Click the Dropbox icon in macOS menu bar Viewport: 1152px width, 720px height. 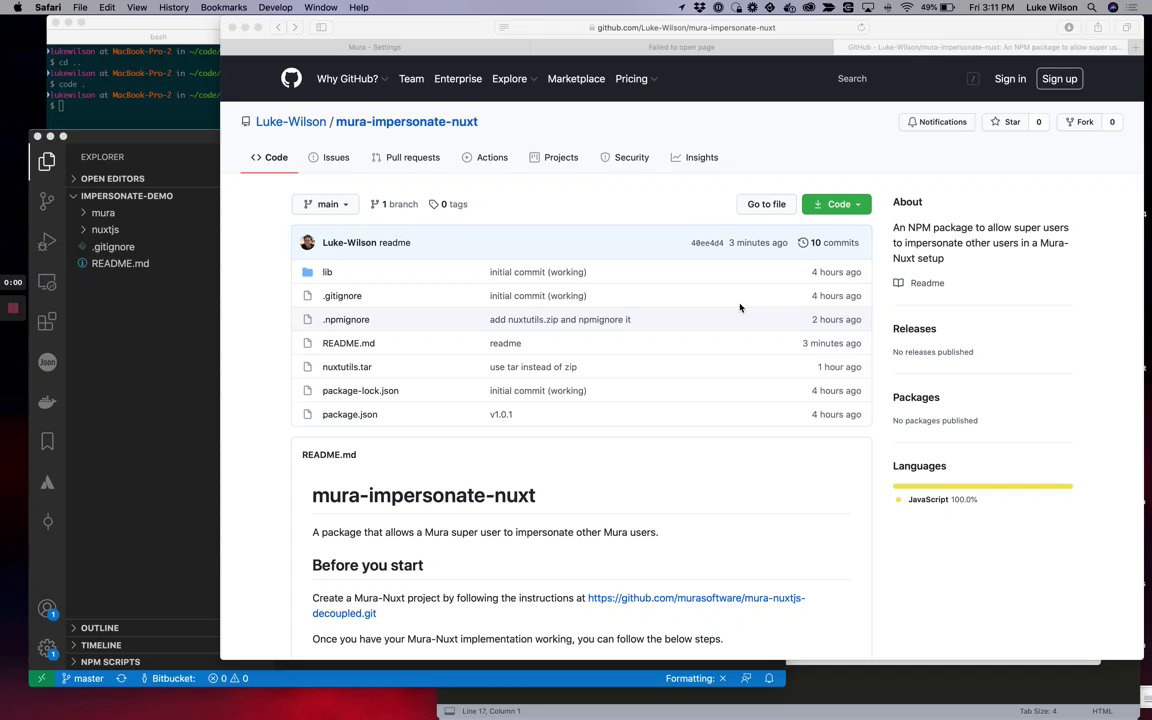tap(699, 7)
